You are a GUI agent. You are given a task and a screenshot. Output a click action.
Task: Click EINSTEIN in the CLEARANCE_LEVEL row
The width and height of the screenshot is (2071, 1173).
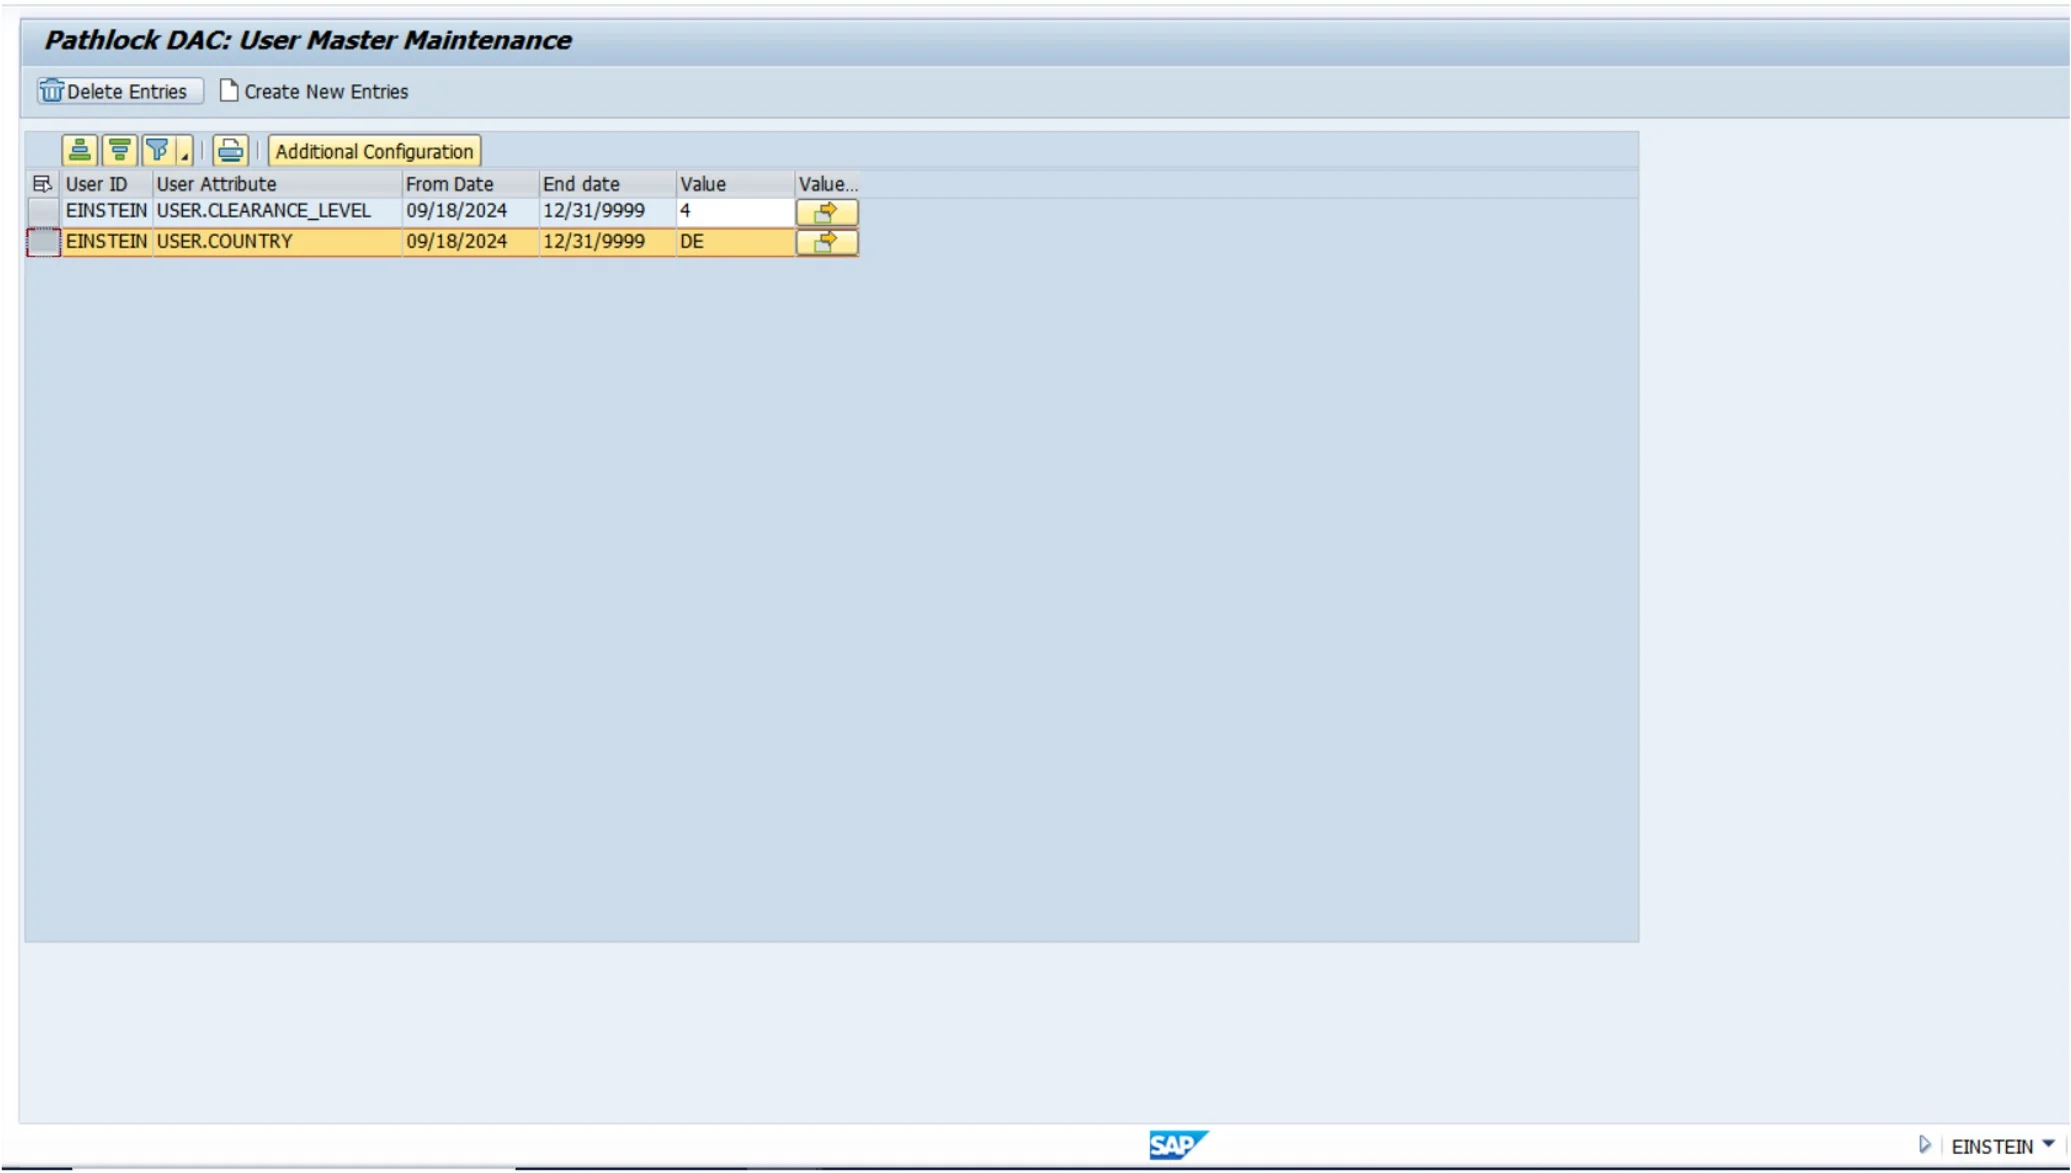pos(107,211)
